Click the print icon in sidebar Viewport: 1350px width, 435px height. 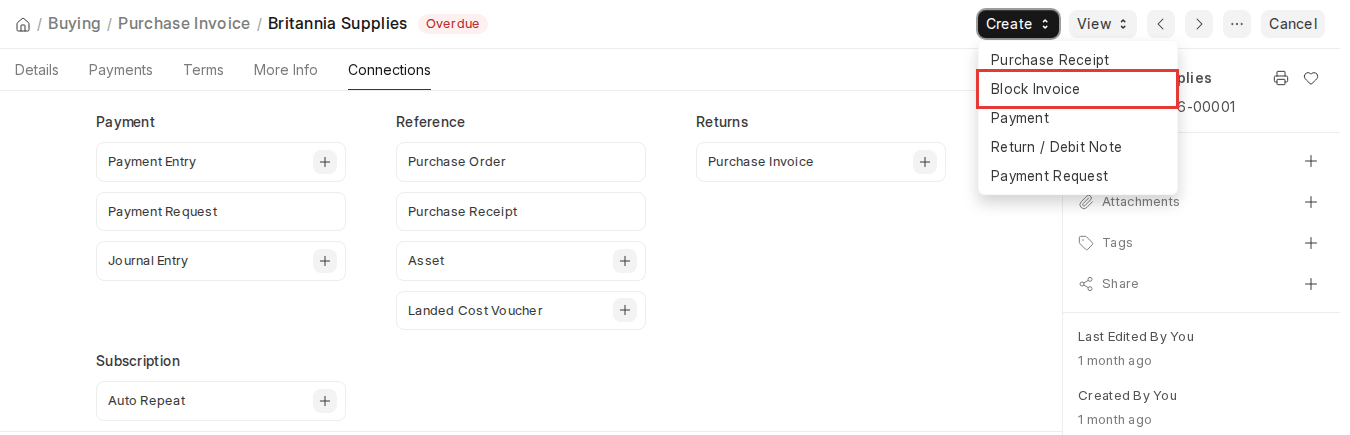click(x=1281, y=78)
